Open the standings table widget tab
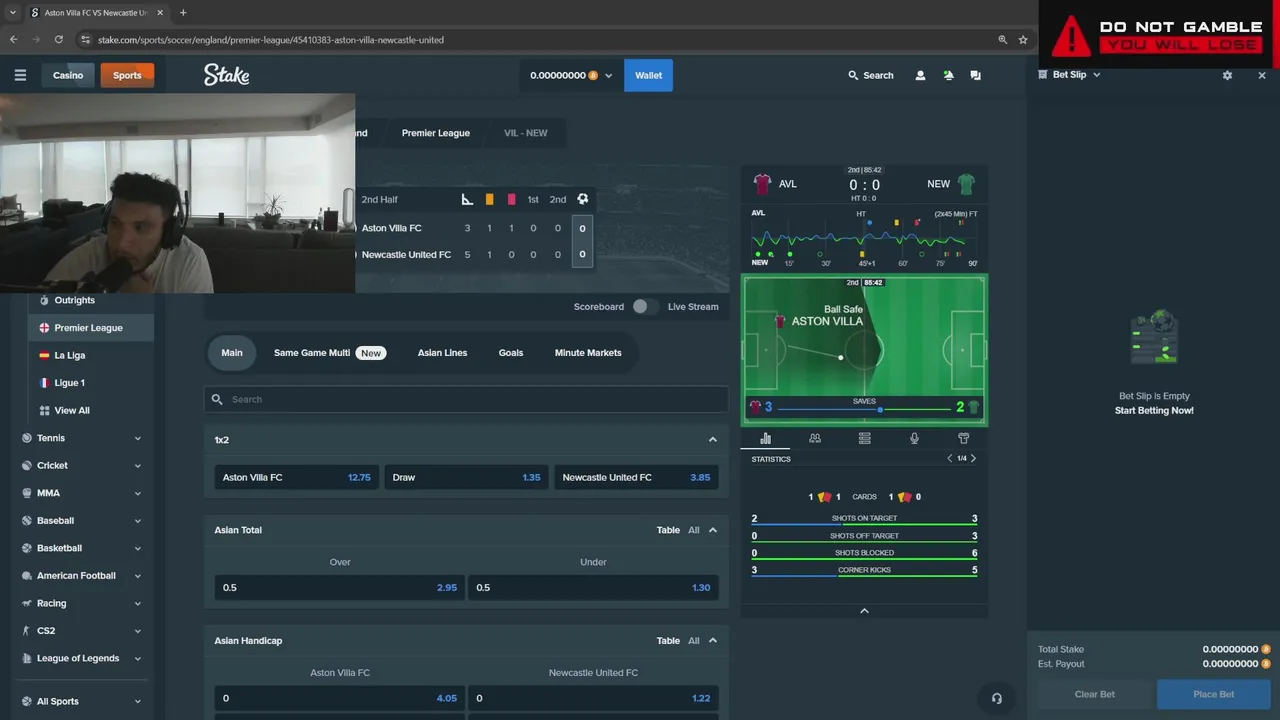The width and height of the screenshot is (1280, 720). [x=864, y=438]
